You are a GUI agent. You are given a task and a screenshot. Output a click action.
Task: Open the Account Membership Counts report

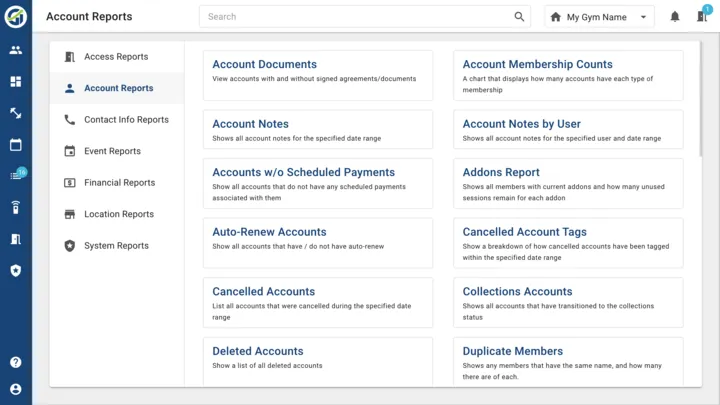(568, 75)
